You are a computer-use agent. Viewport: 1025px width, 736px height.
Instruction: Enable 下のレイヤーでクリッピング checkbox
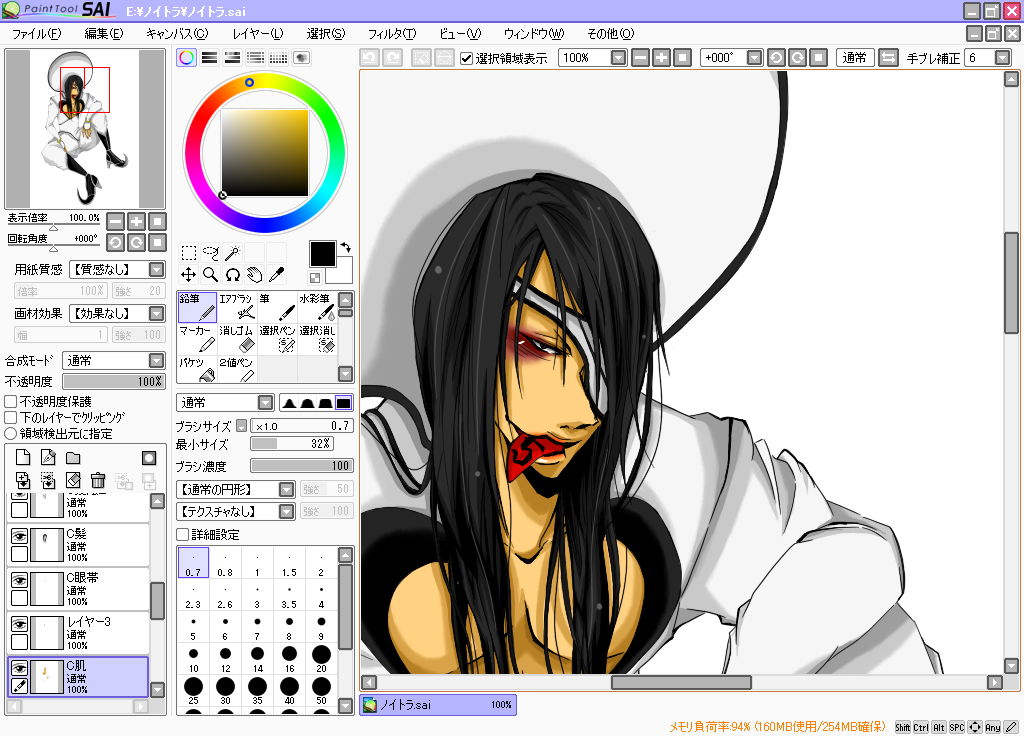11,417
